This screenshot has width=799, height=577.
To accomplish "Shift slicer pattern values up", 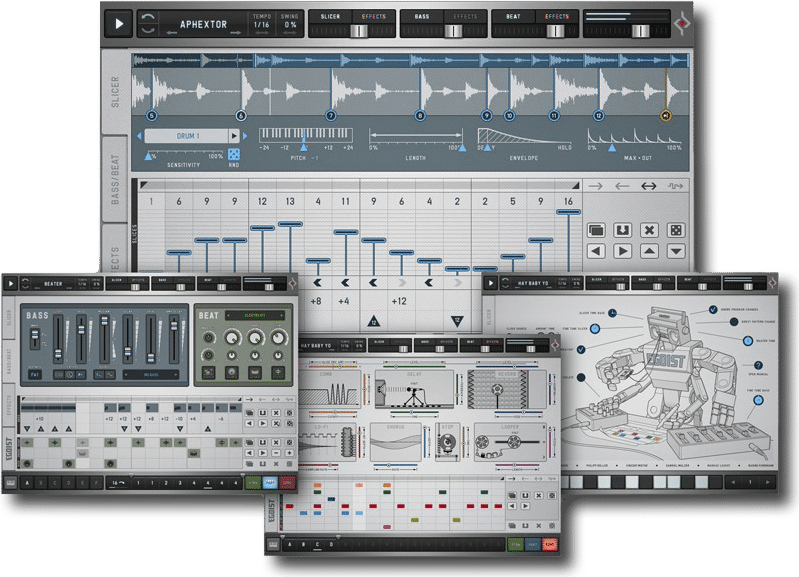I will tap(649, 251).
